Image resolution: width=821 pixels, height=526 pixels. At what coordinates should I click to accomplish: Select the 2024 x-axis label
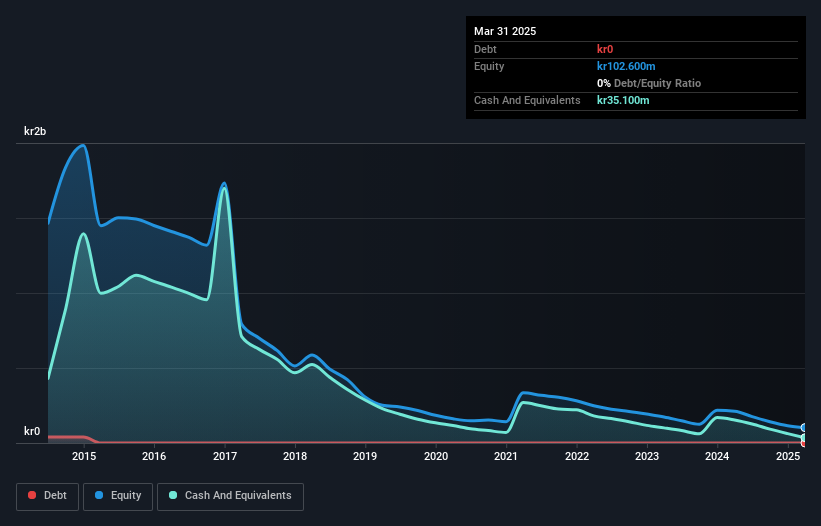717,456
